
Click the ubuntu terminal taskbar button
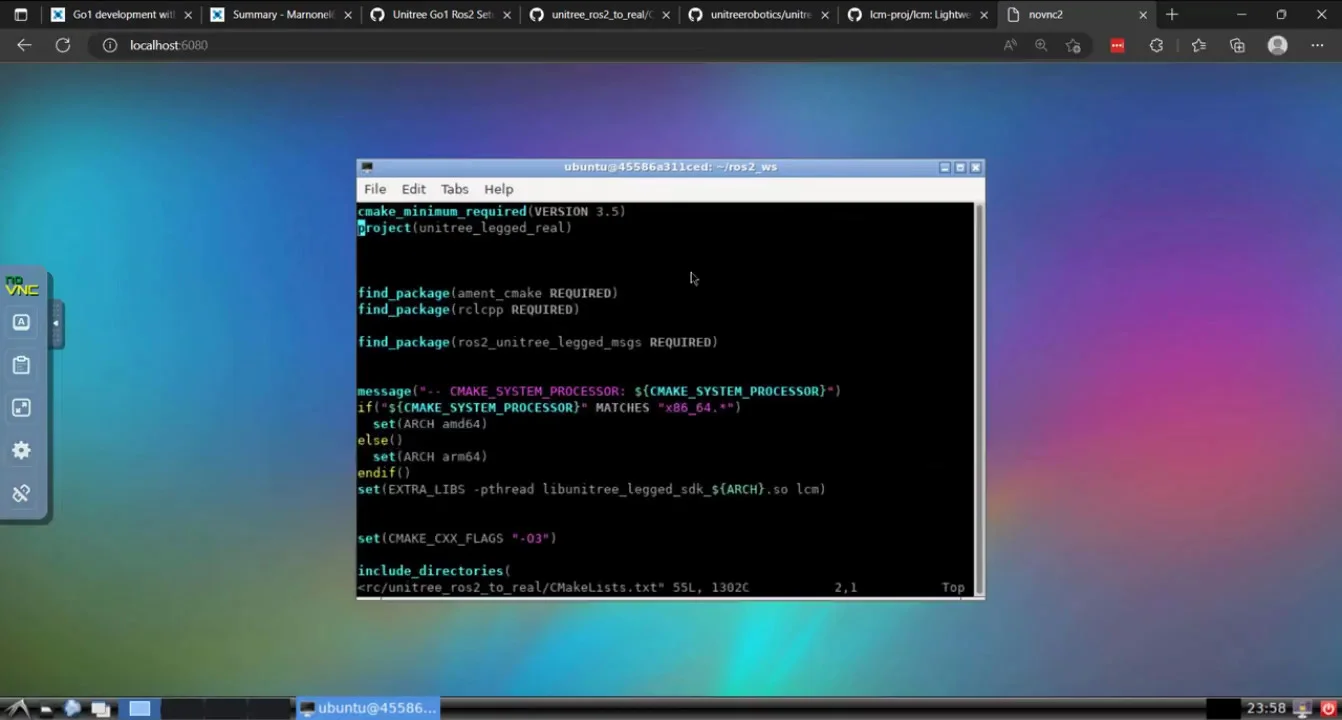coord(368,708)
